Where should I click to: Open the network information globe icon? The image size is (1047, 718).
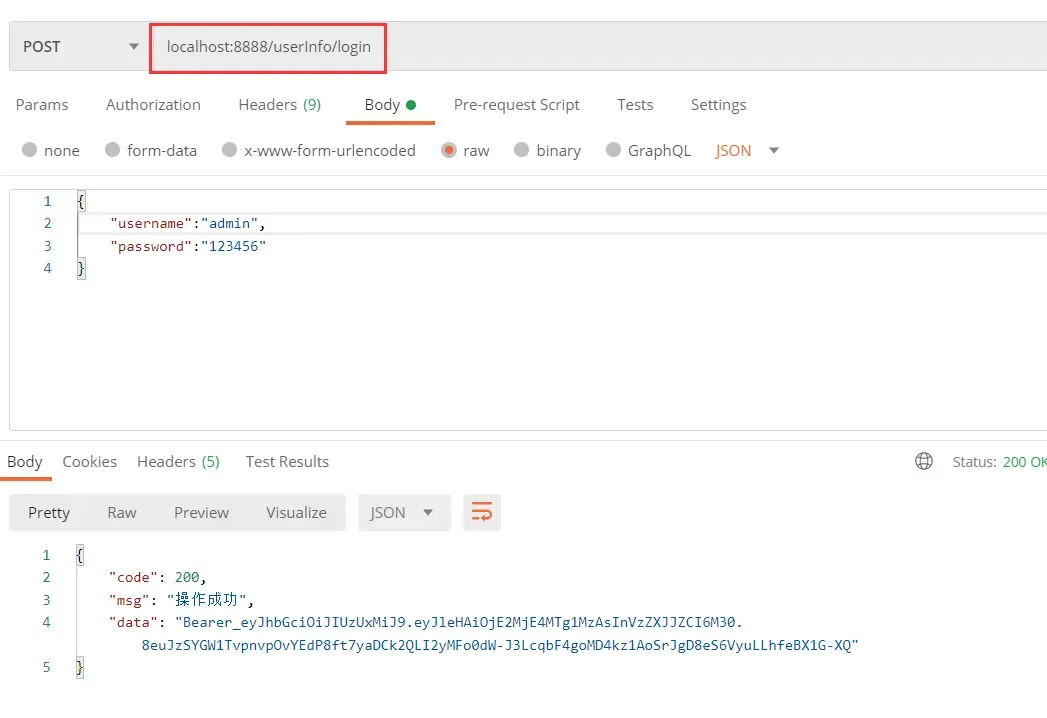point(922,461)
